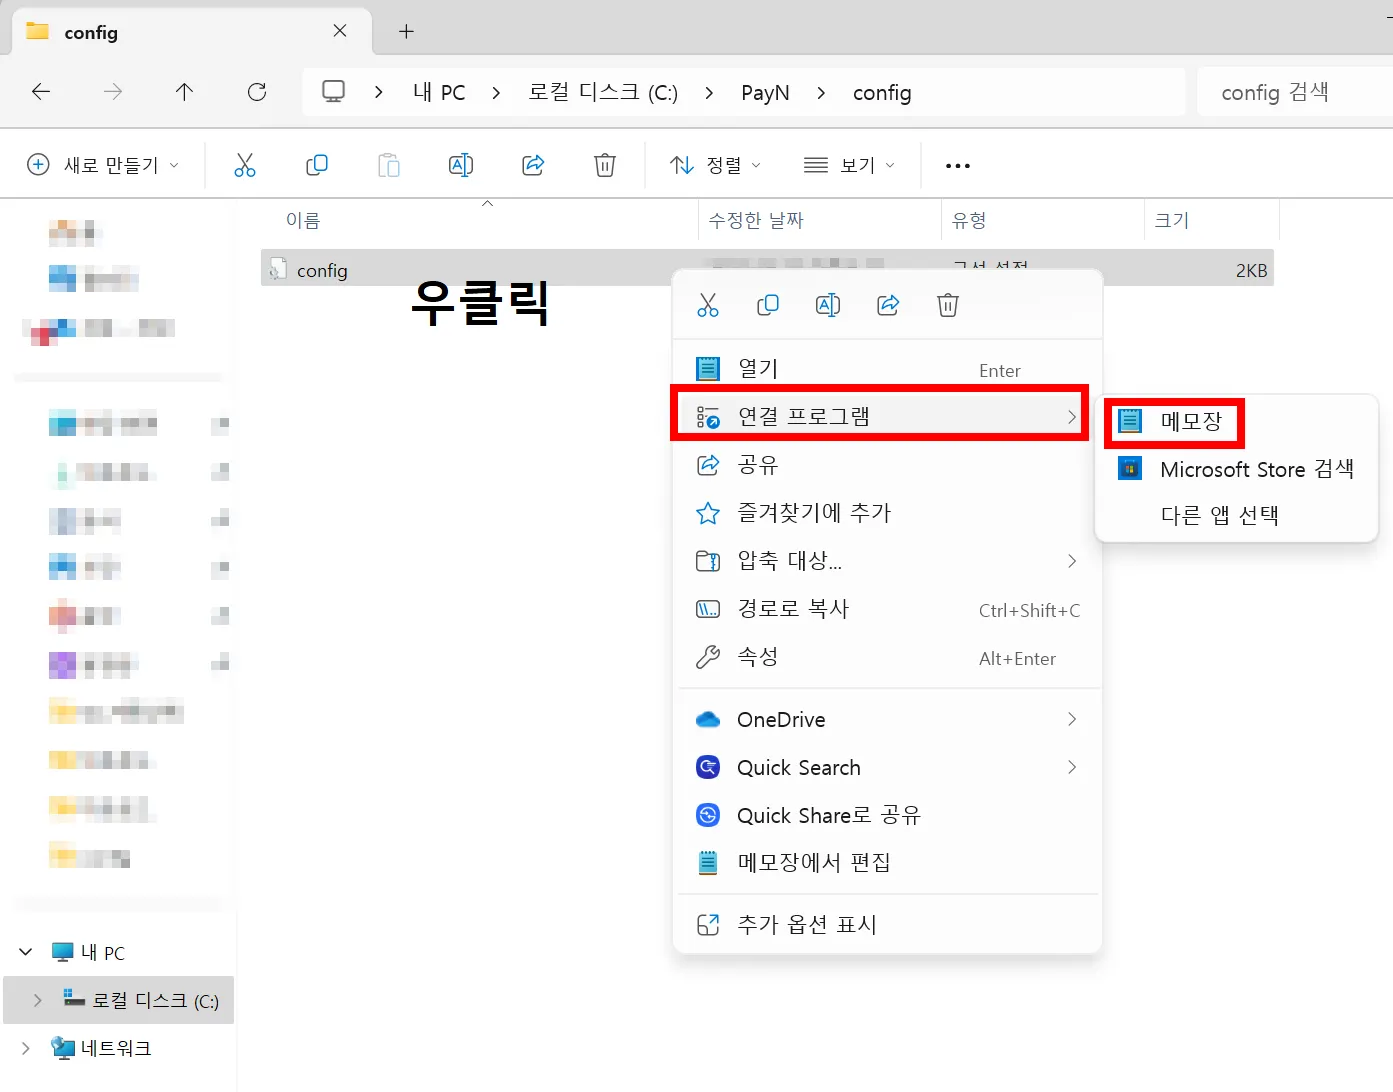Close the config tab
1393x1092 pixels.
(x=340, y=31)
